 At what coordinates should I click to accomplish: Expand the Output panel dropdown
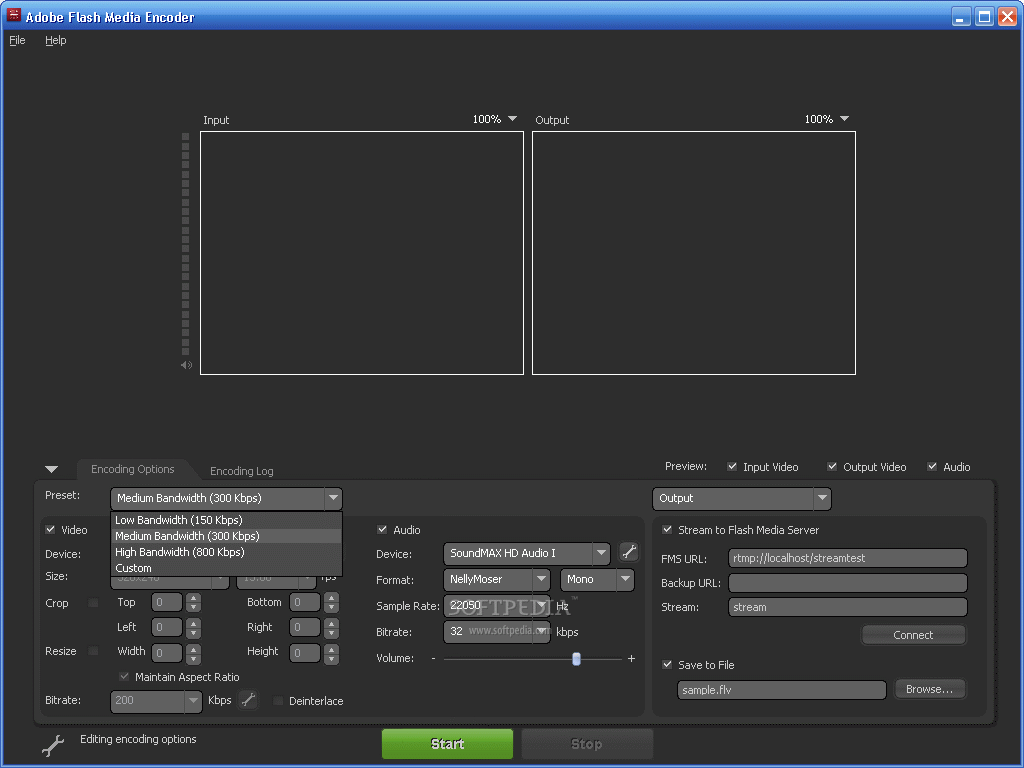pyautogui.click(x=821, y=498)
